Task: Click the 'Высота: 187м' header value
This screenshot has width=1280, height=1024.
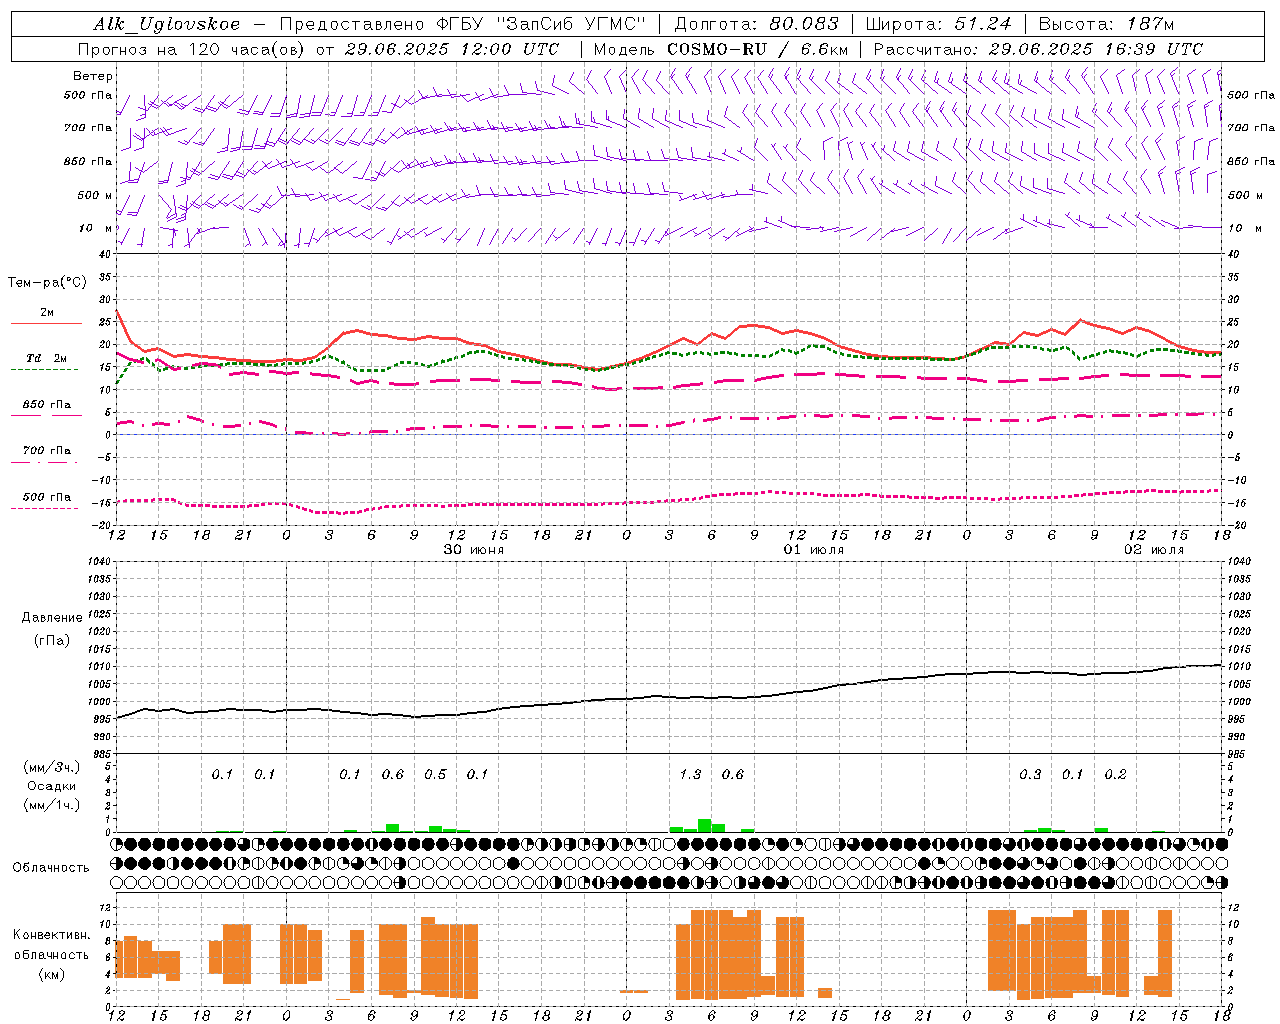Action: click(1106, 24)
